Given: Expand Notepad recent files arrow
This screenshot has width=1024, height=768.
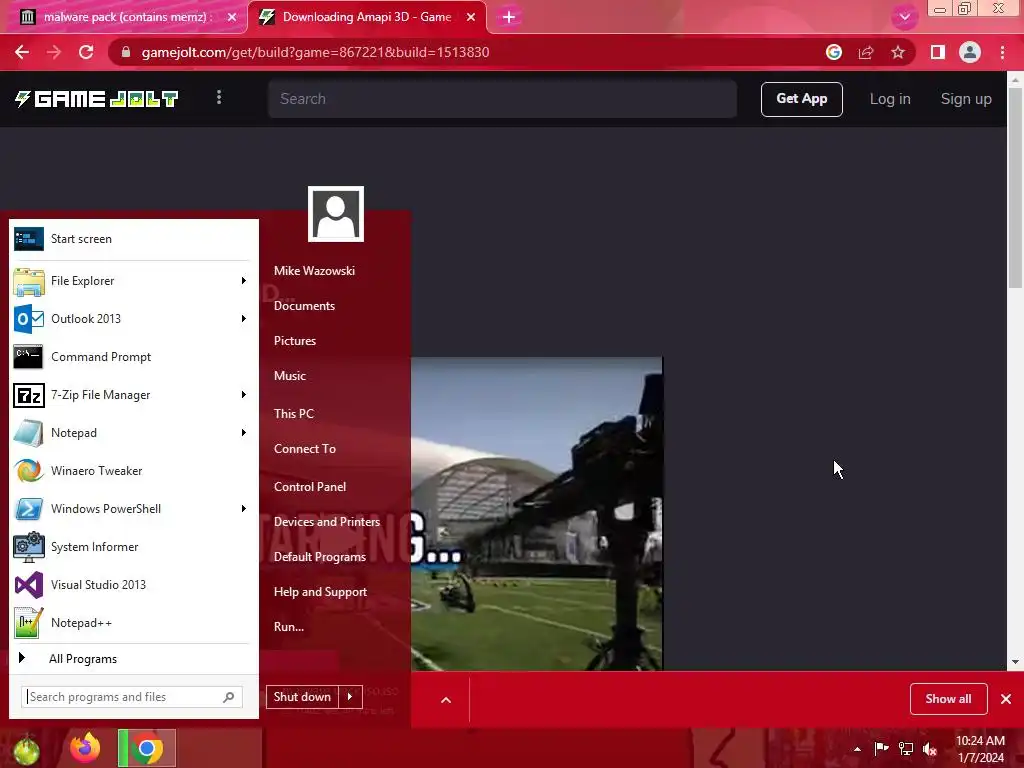Looking at the screenshot, I should pyautogui.click(x=244, y=433).
